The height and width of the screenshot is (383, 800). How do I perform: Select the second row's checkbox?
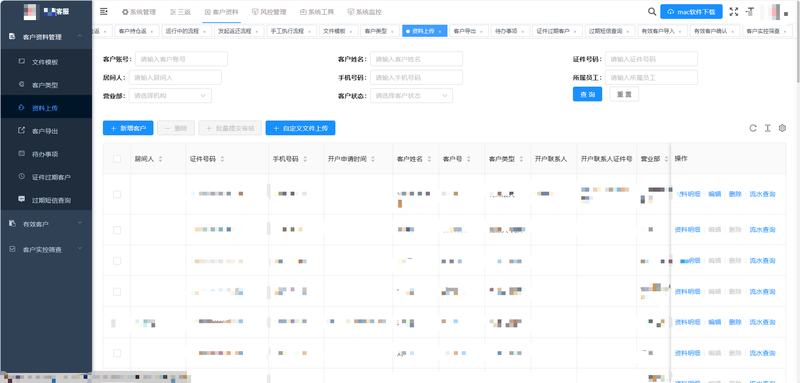[117, 230]
